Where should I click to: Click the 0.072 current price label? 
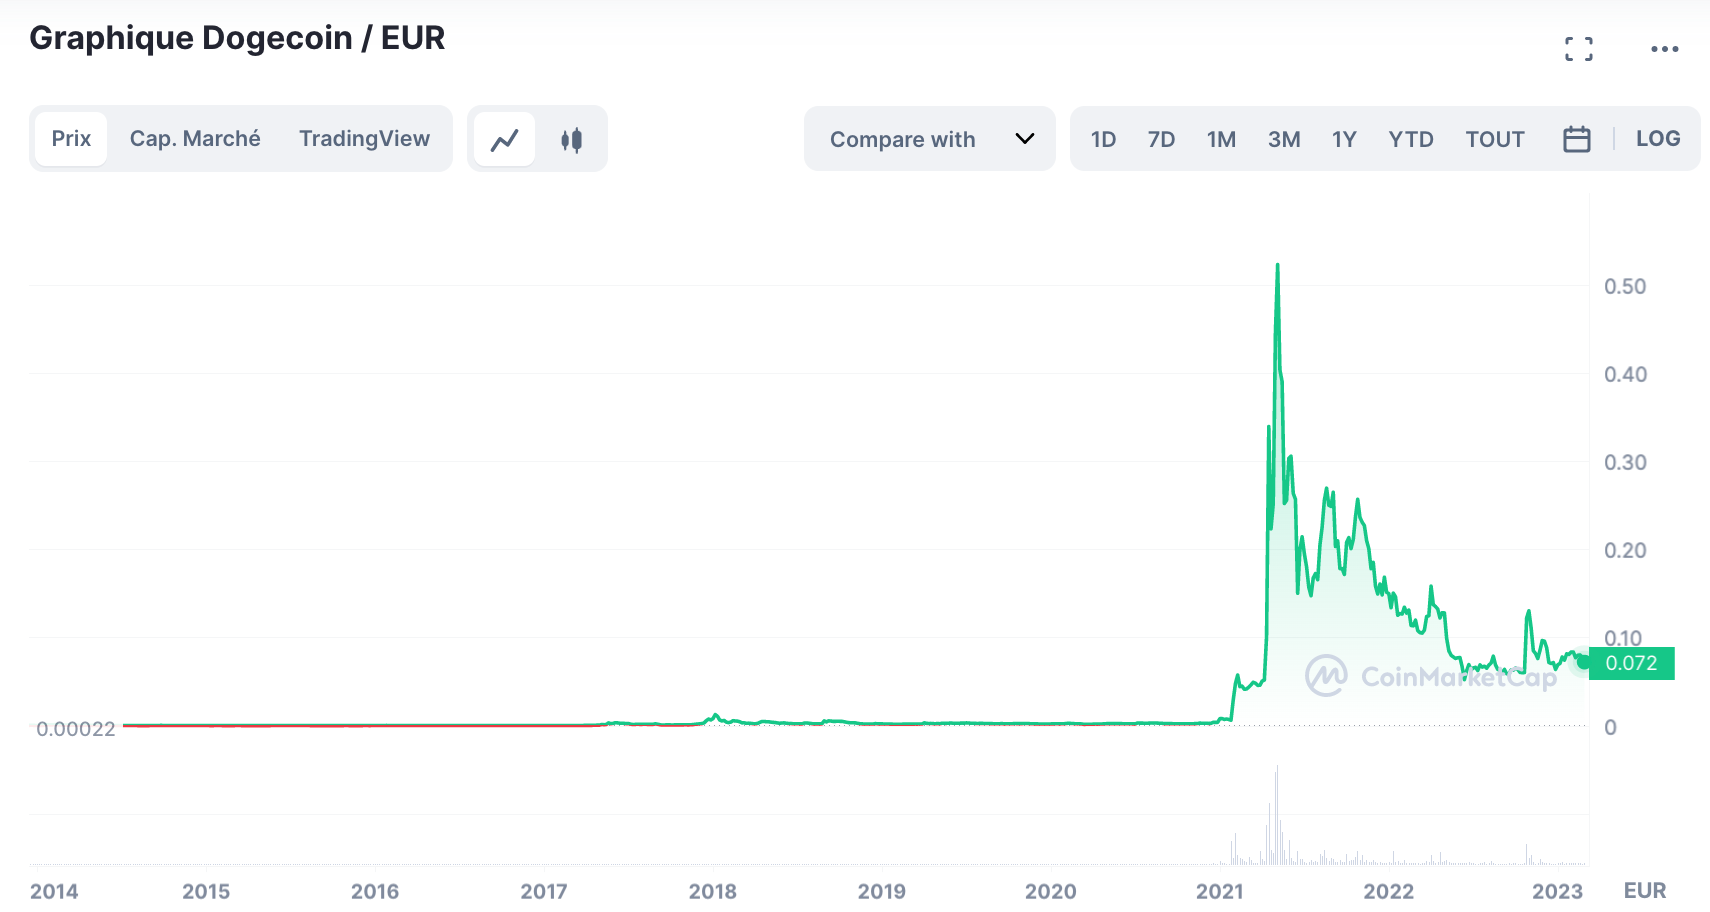point(1631,663)
